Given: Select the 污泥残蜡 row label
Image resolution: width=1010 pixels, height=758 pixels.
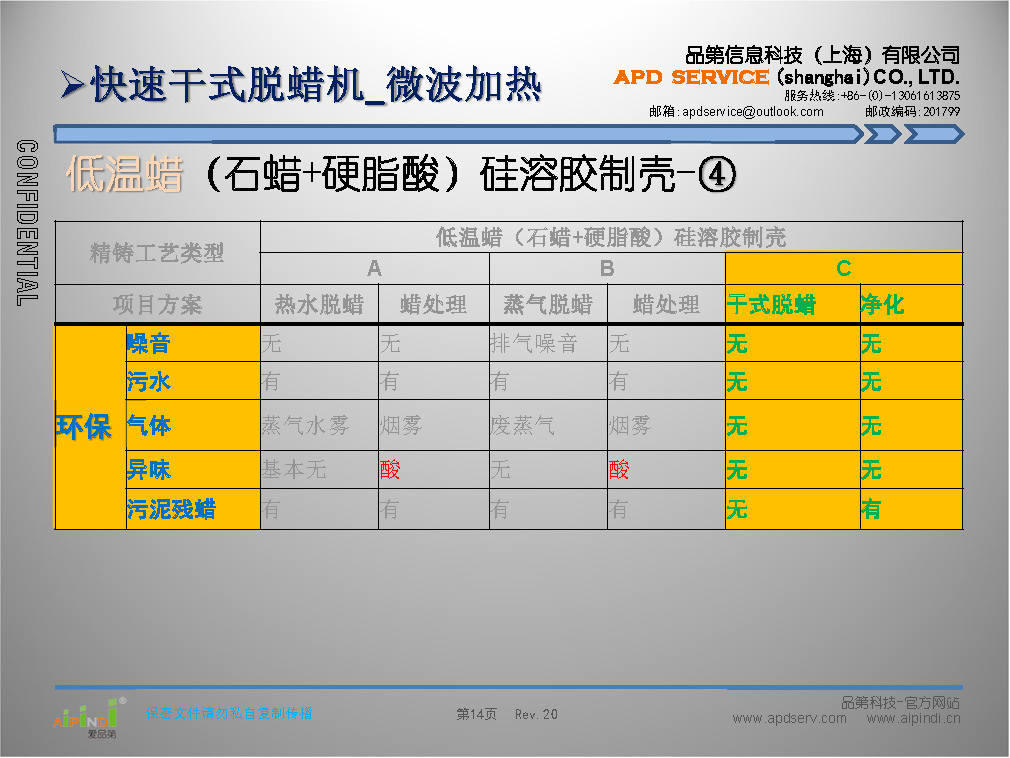Looking at the screenshot, I should [193, 509].
